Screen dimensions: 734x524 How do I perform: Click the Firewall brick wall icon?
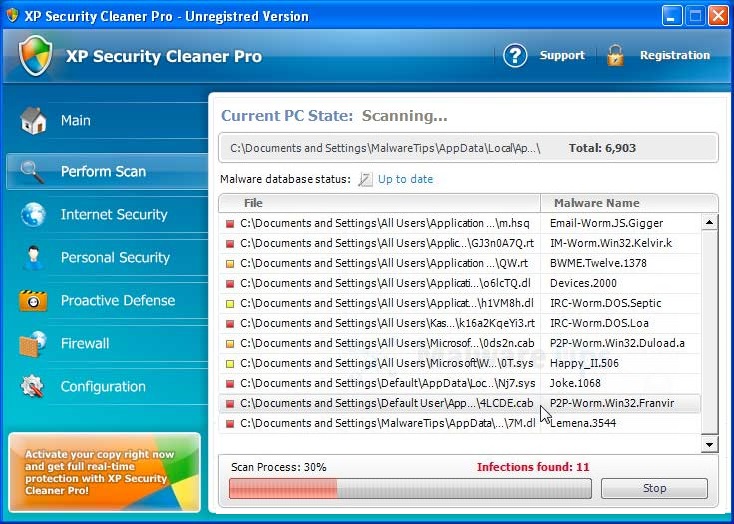pos(33,344)
